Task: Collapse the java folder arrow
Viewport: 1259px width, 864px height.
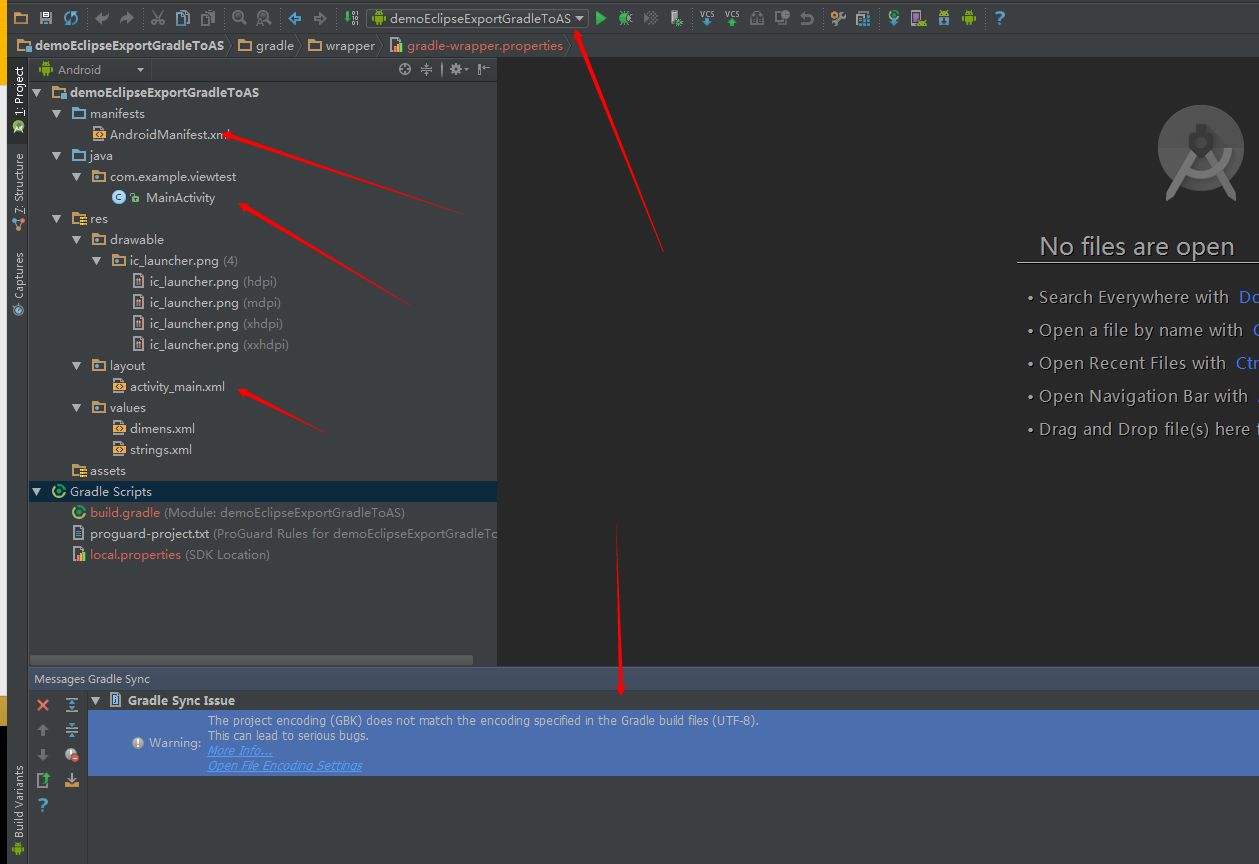Action: click(58, 155)
